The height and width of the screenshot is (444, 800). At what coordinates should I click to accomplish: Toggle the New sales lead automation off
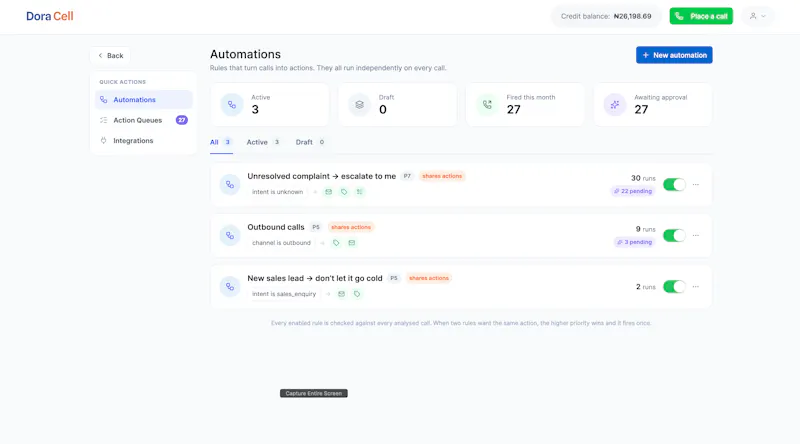pos(674,287)
